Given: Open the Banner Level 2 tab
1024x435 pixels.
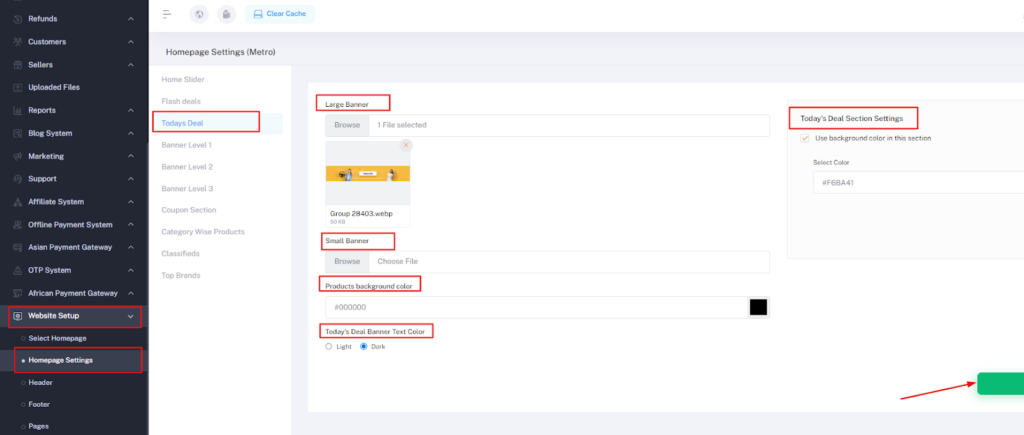Looking at the screenshot, I should (x=187, y=167).
